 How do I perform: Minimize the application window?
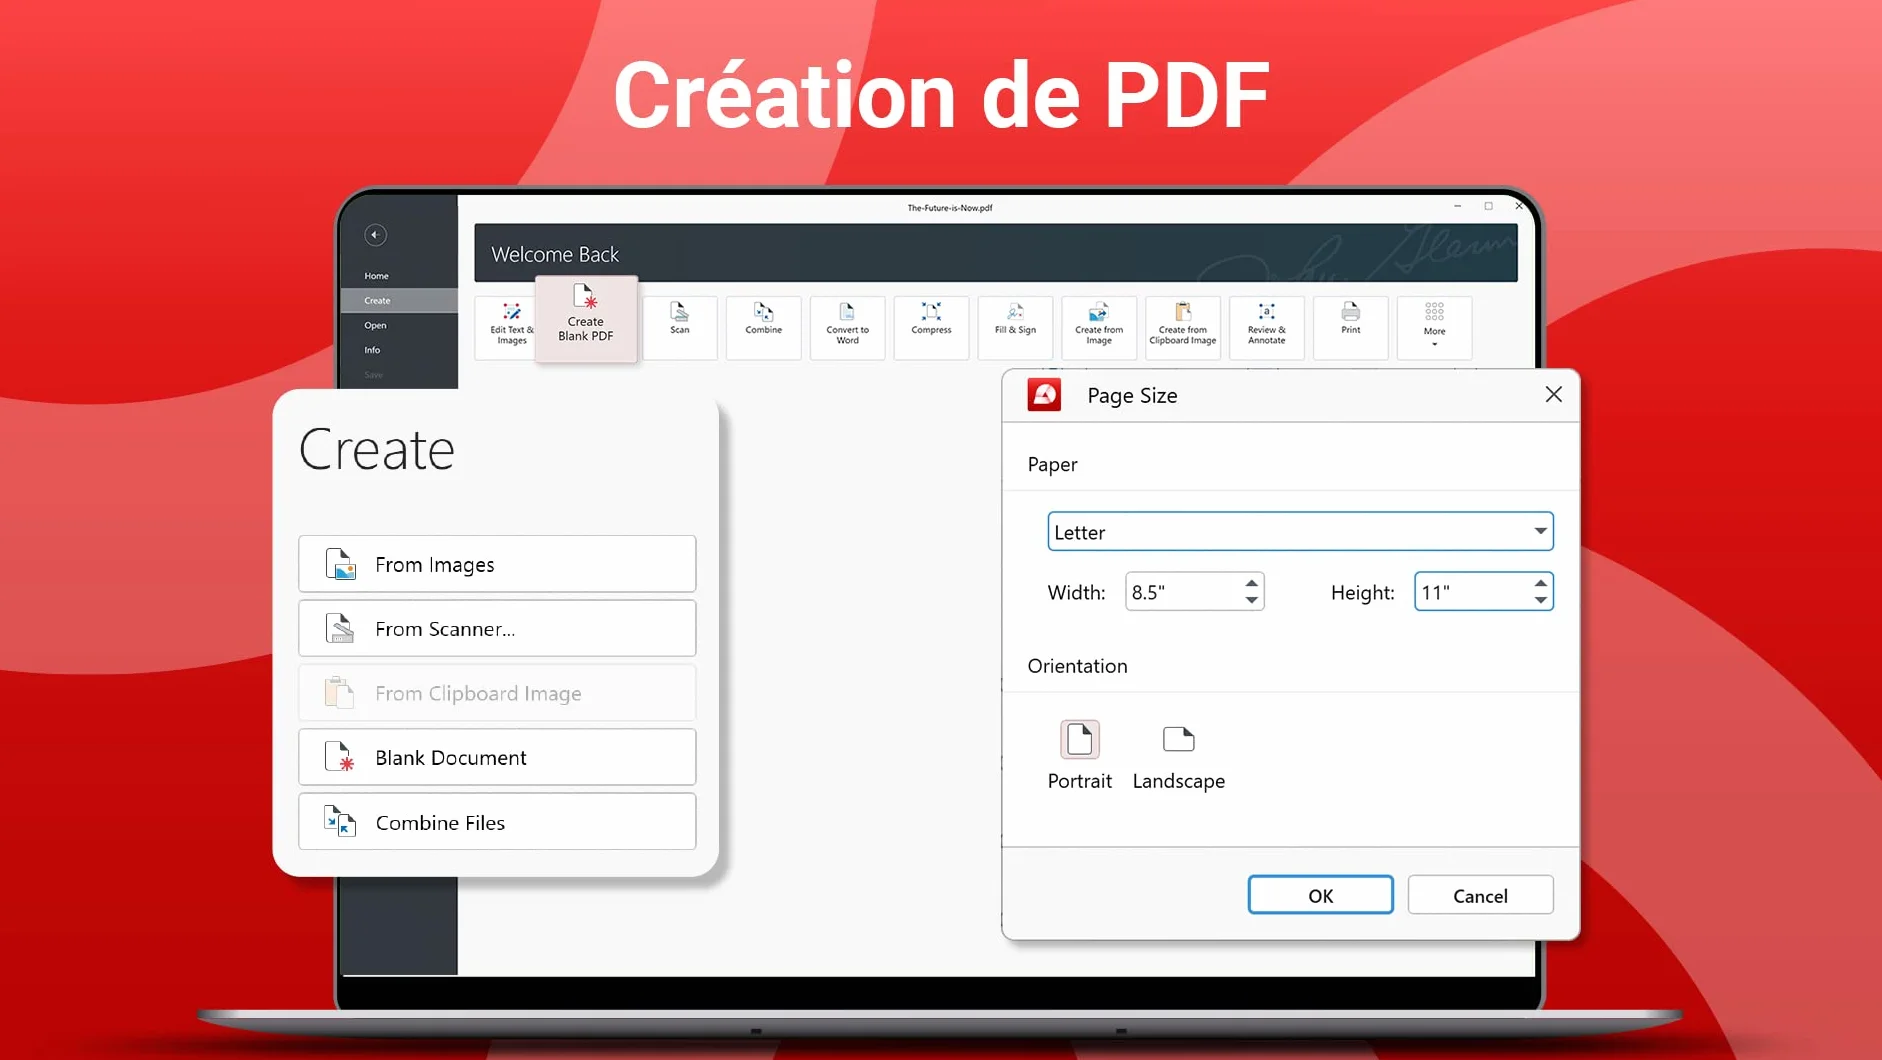1458,206
